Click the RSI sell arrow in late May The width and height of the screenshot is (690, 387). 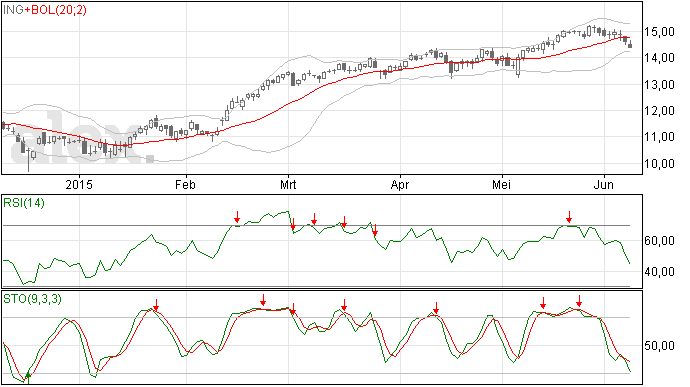pos(569,217)
